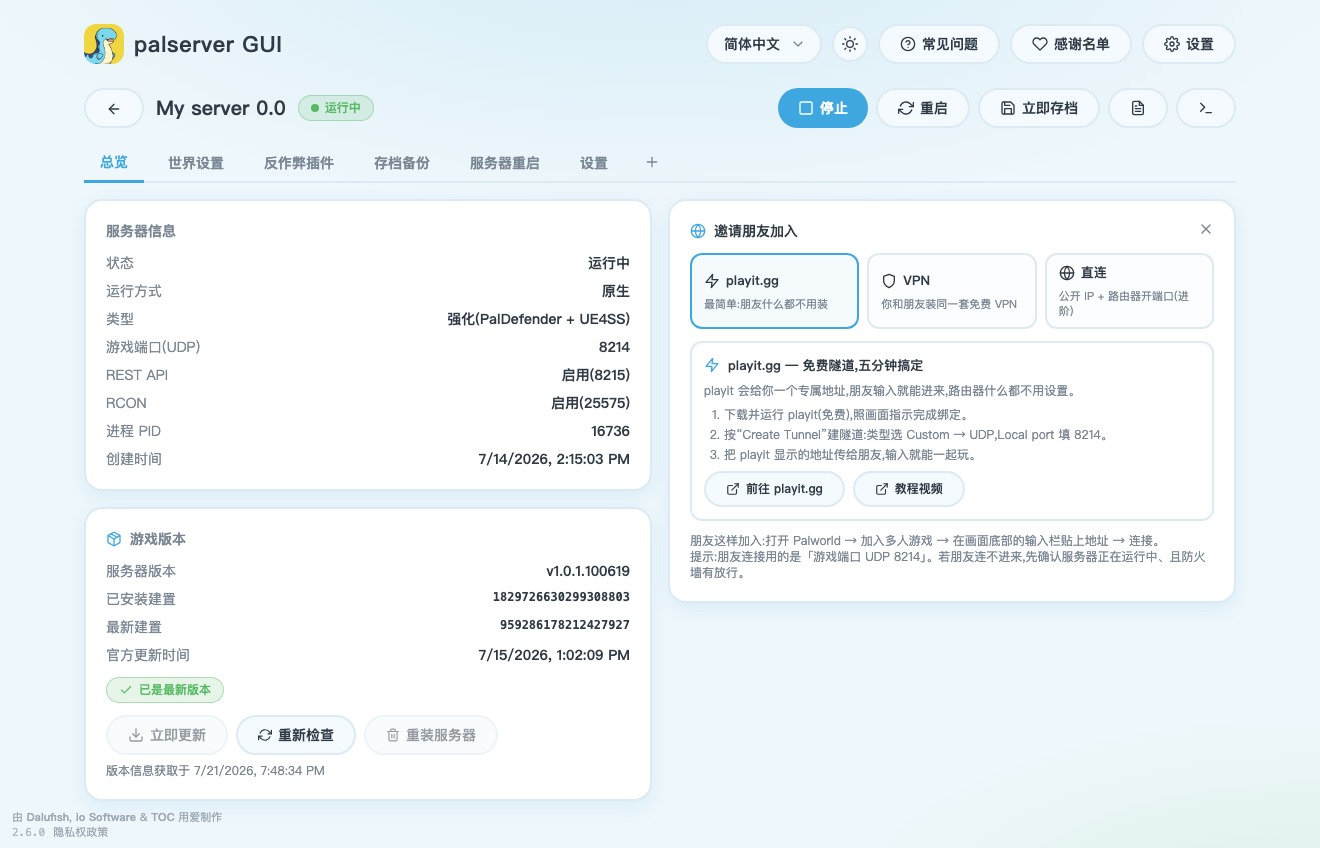Image resolution: width=1320 pixels, height=848 pixels.
Task: Open the server log document icon
Action: pyautogui.click(x=1138, y=108)
